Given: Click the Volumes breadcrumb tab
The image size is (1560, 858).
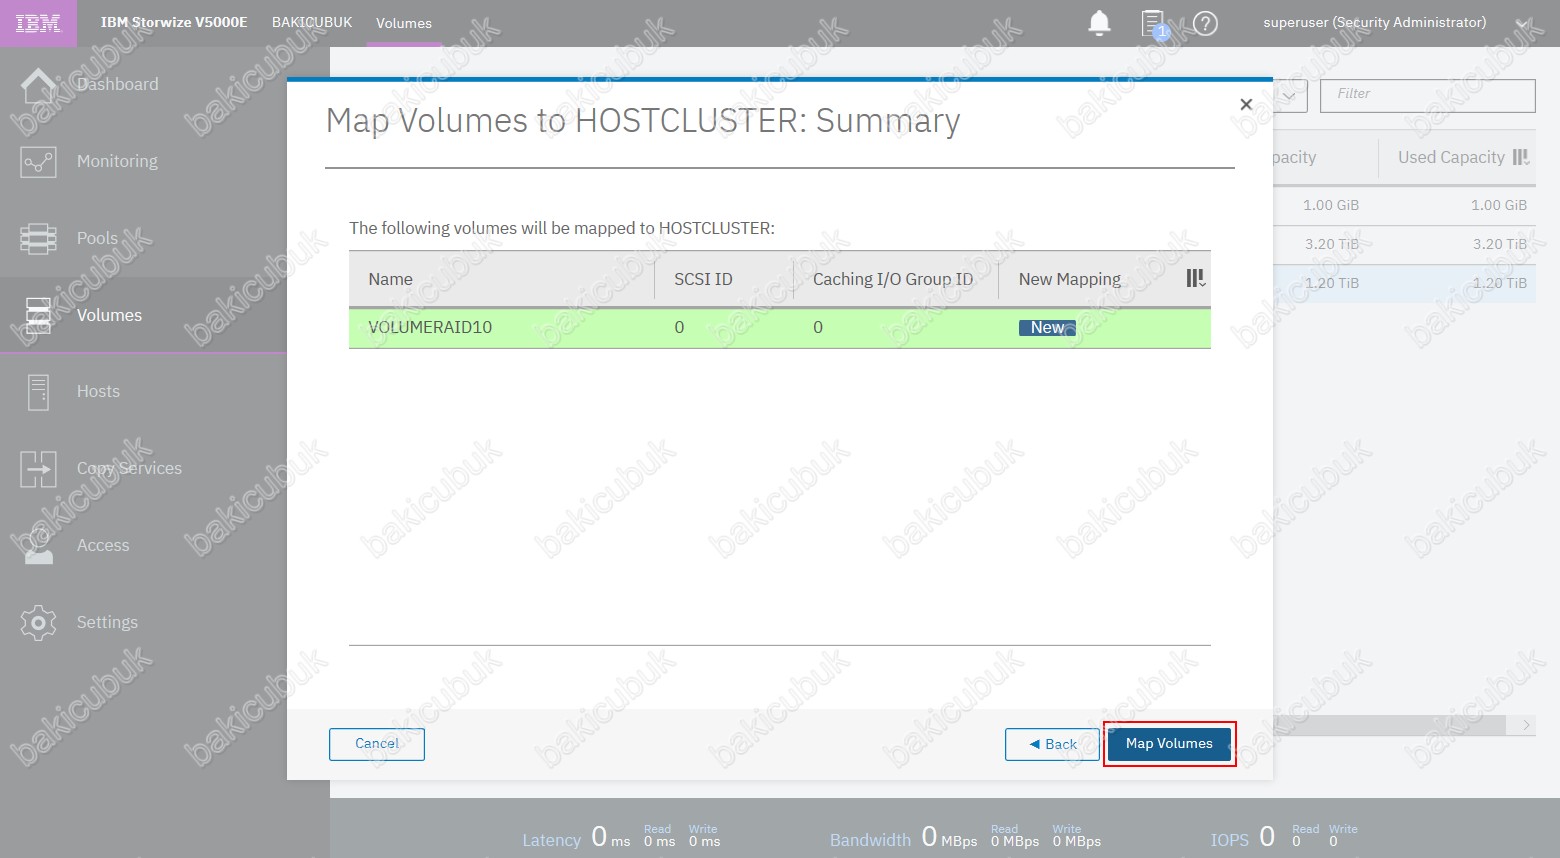Looking at the screenshot, I should (x=404, y=23).
